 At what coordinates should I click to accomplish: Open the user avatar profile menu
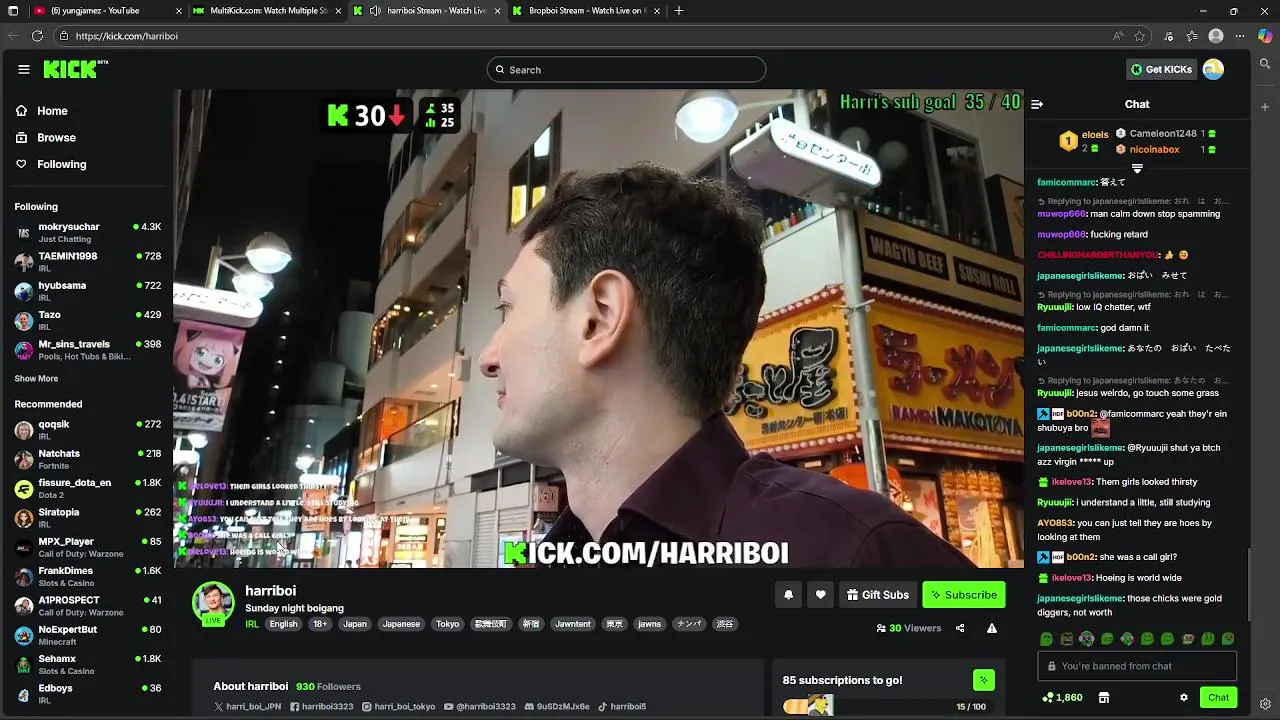(1213, 69)
